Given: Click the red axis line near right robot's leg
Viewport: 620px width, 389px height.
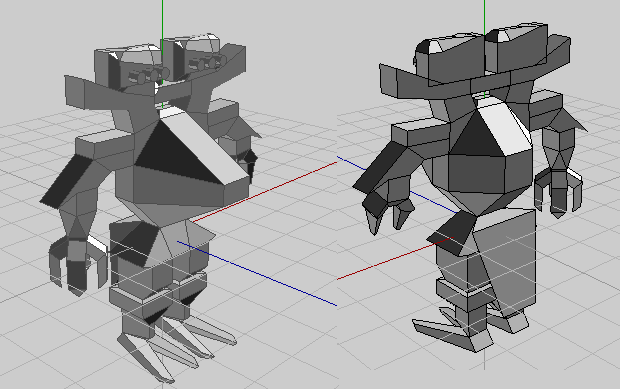Looking at the screenshot, I should [x=393, y=258].
